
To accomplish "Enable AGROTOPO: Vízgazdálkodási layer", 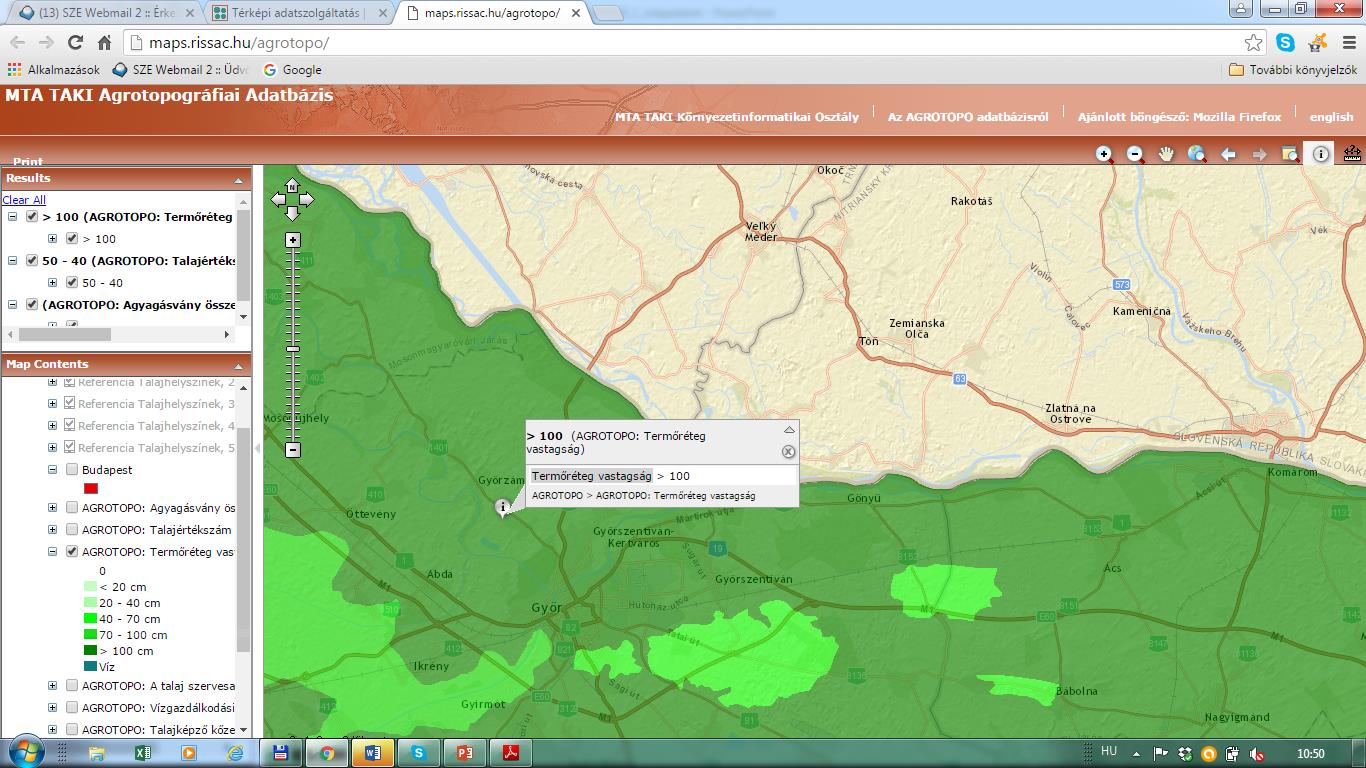I will (x=72, y=707).
